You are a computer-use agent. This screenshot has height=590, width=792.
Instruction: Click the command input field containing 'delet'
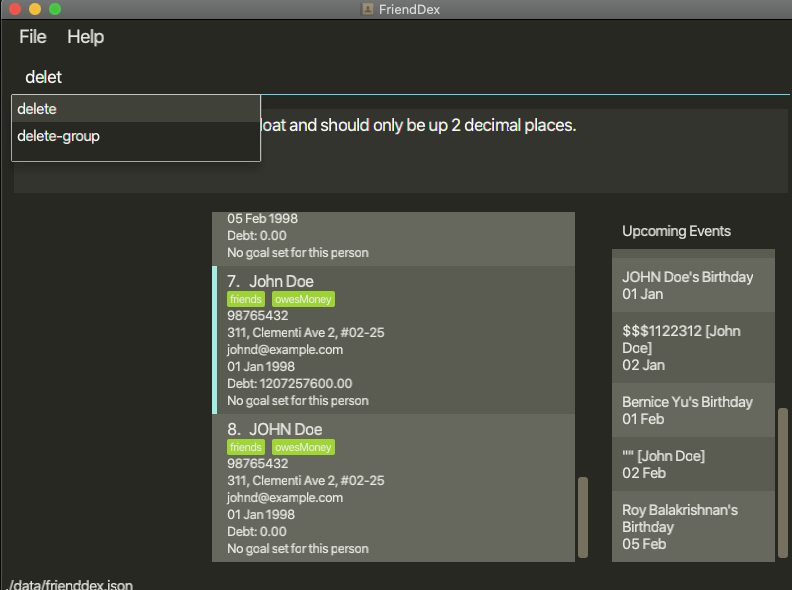tap(399, 77)
